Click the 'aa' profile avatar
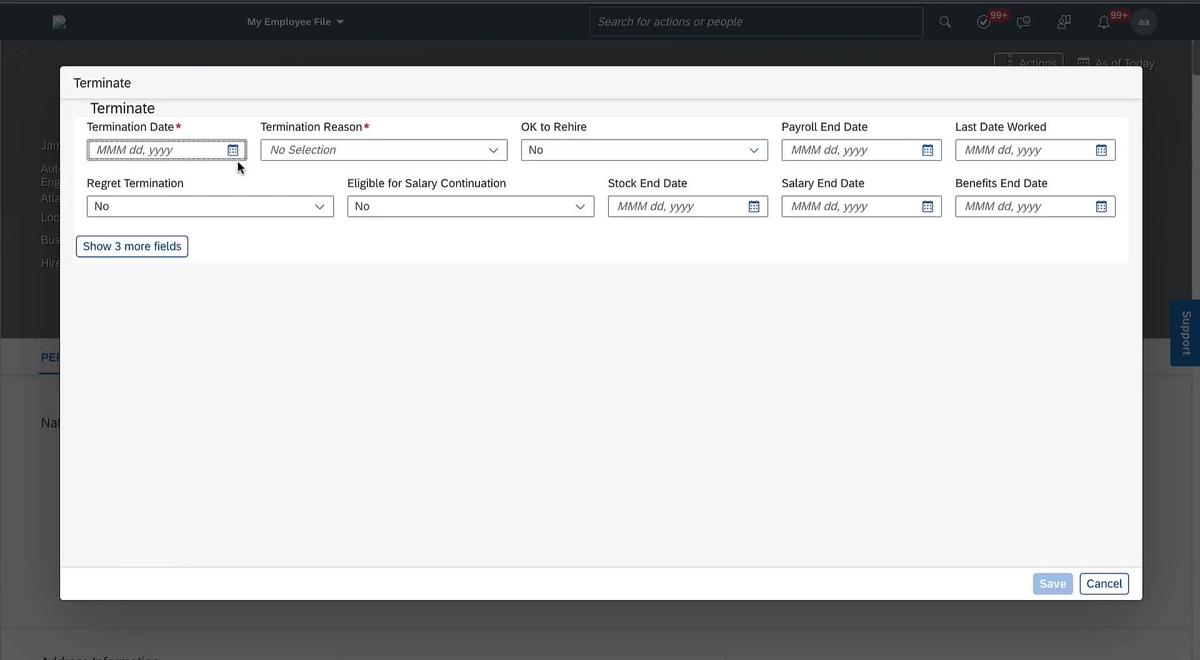This screenshot has width=1200, height=660. 1142,21
